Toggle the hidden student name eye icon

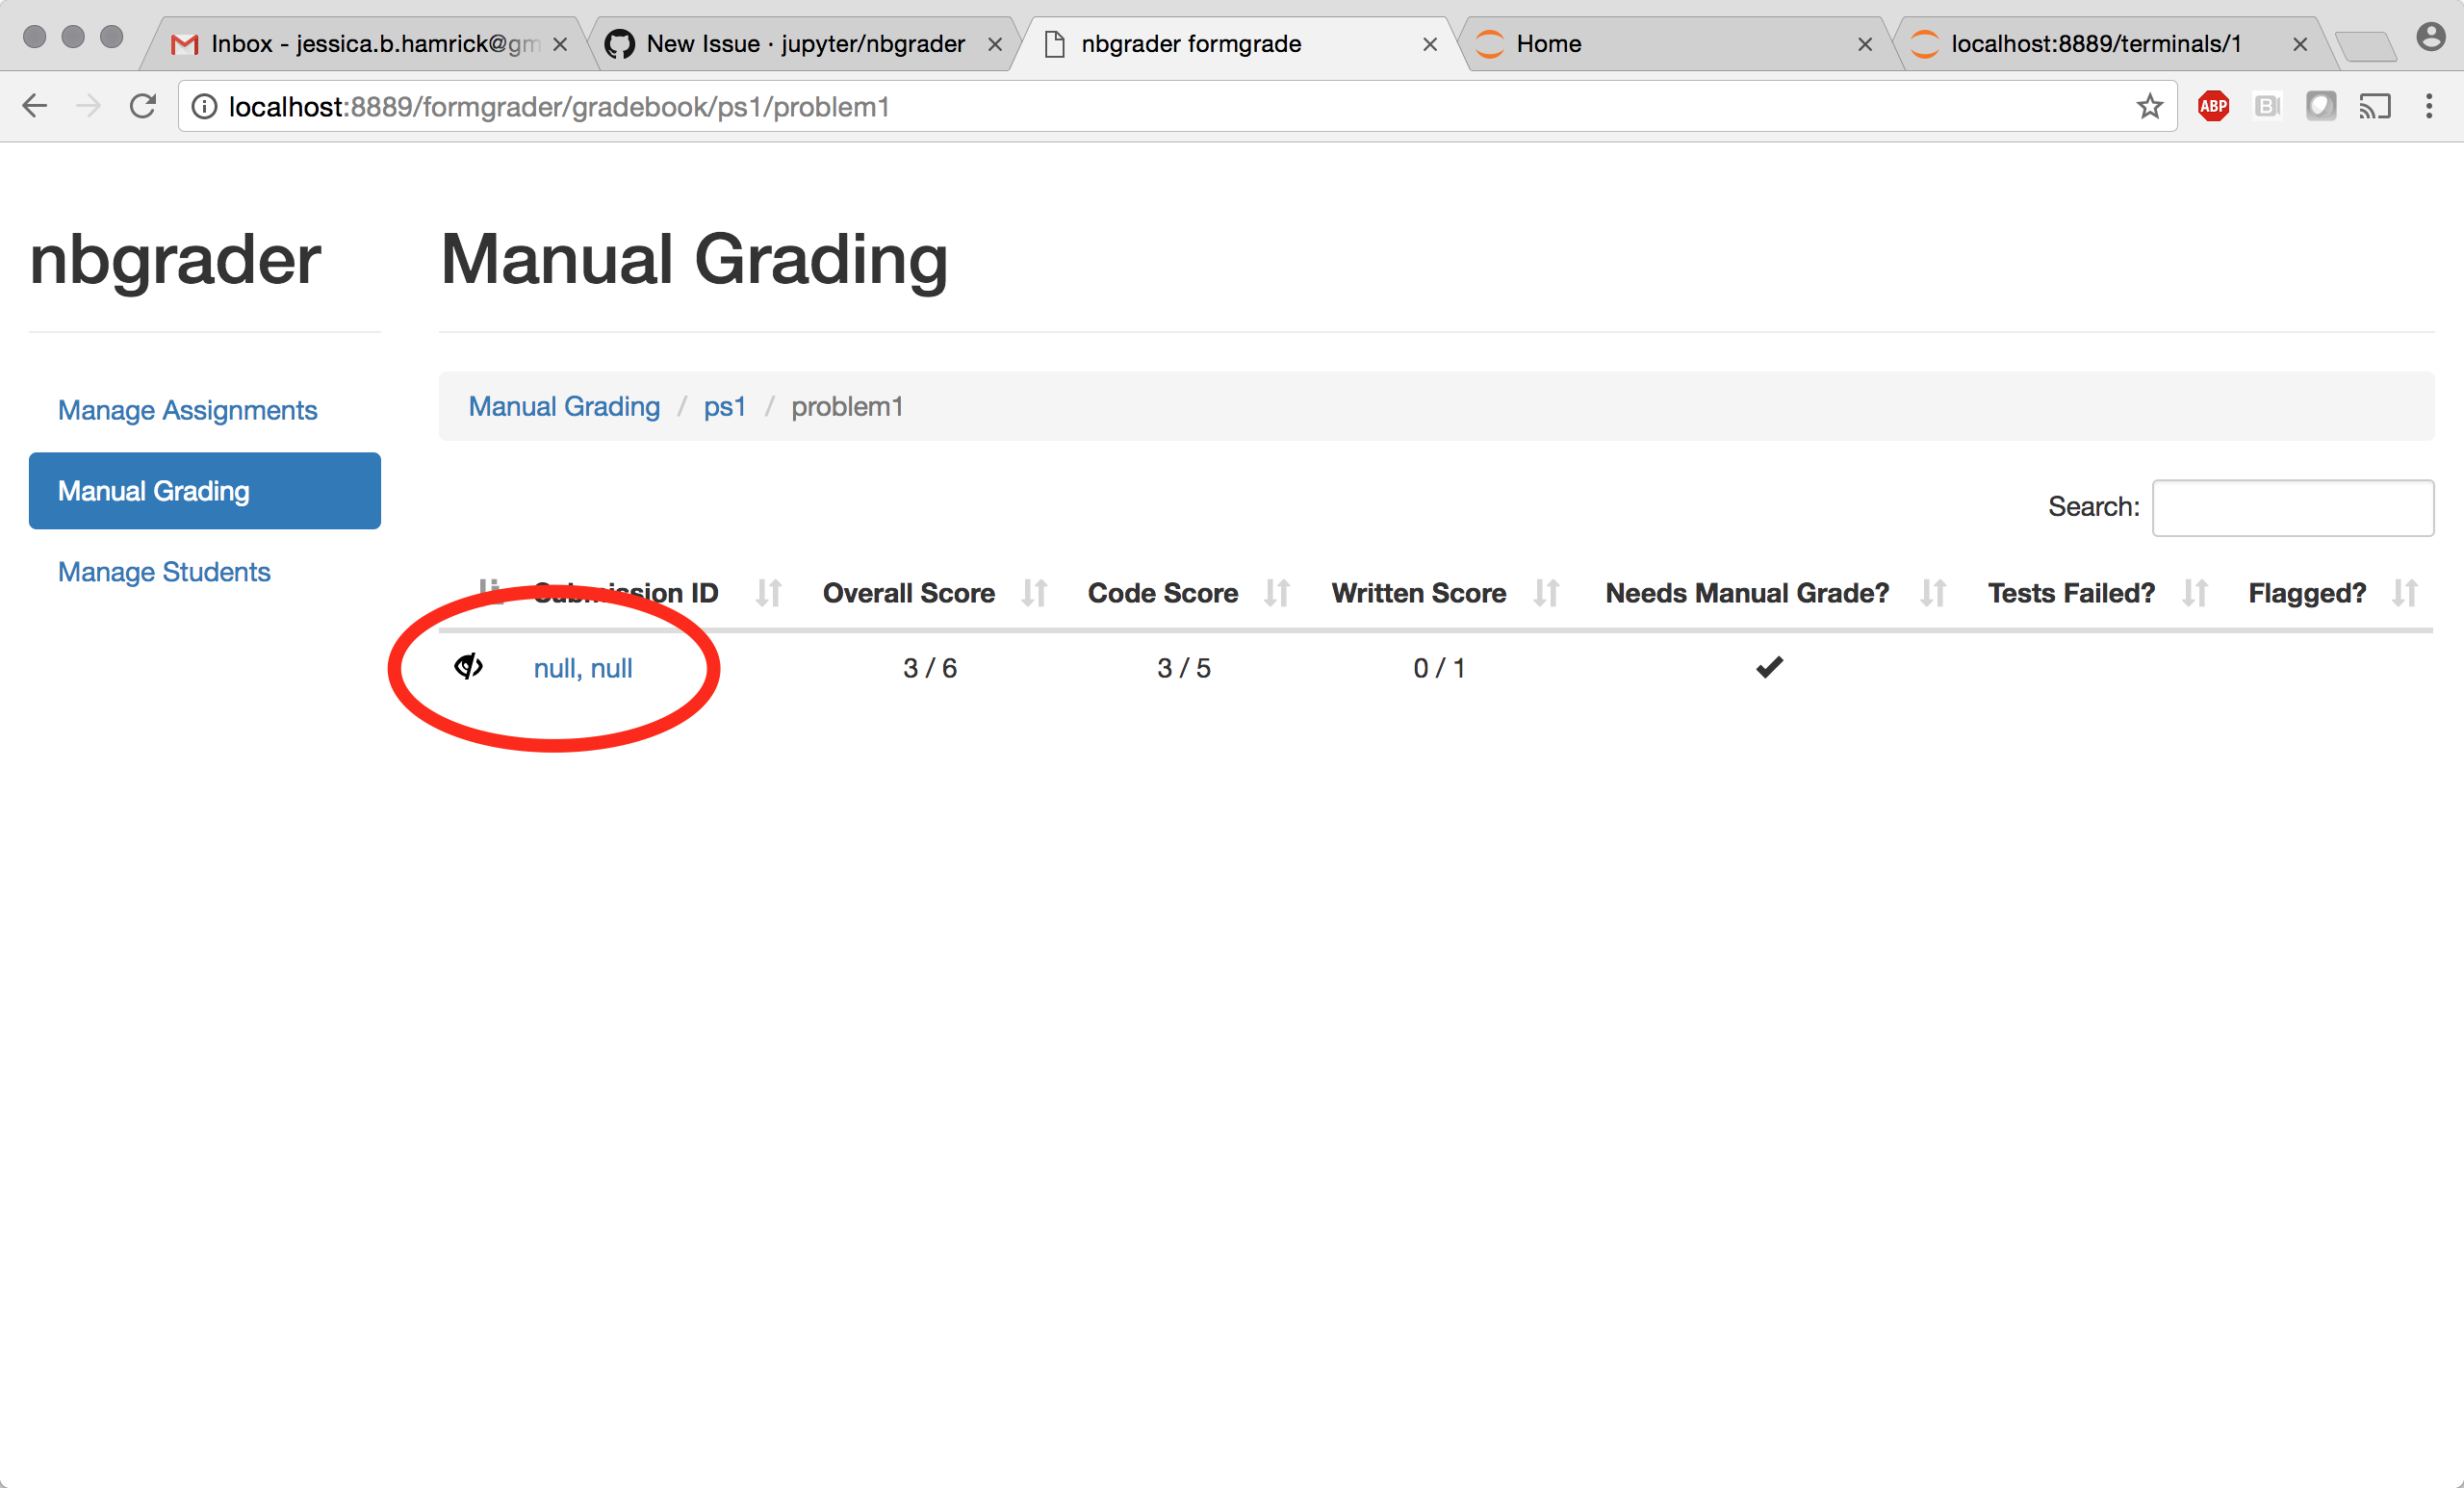coord(467,667)
